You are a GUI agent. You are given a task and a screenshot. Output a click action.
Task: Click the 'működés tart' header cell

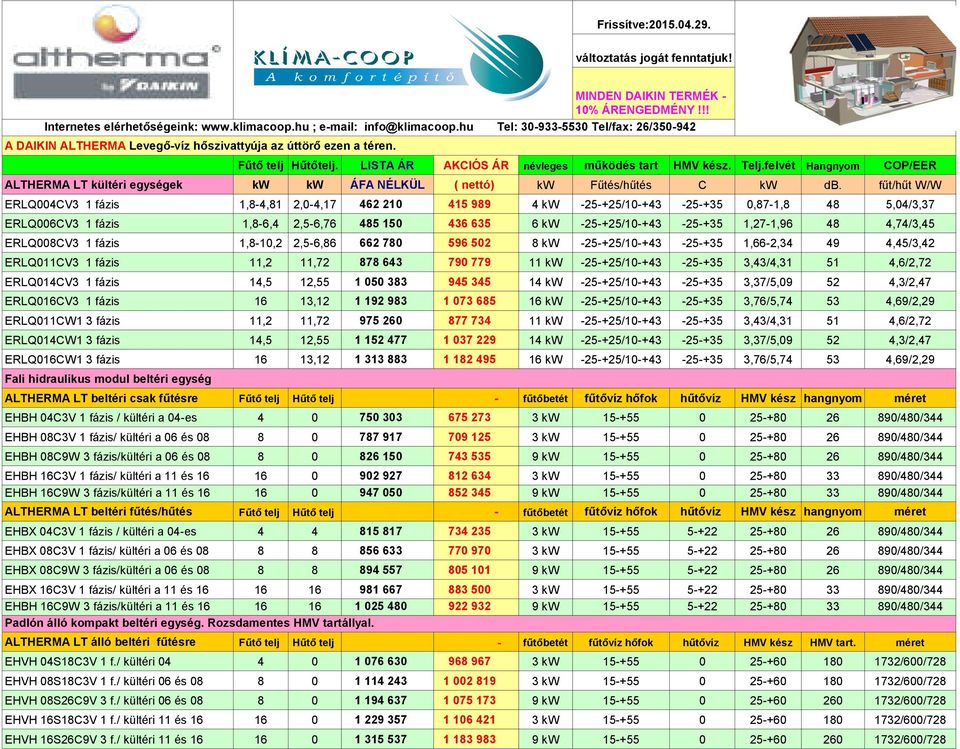tap(621, 165)
